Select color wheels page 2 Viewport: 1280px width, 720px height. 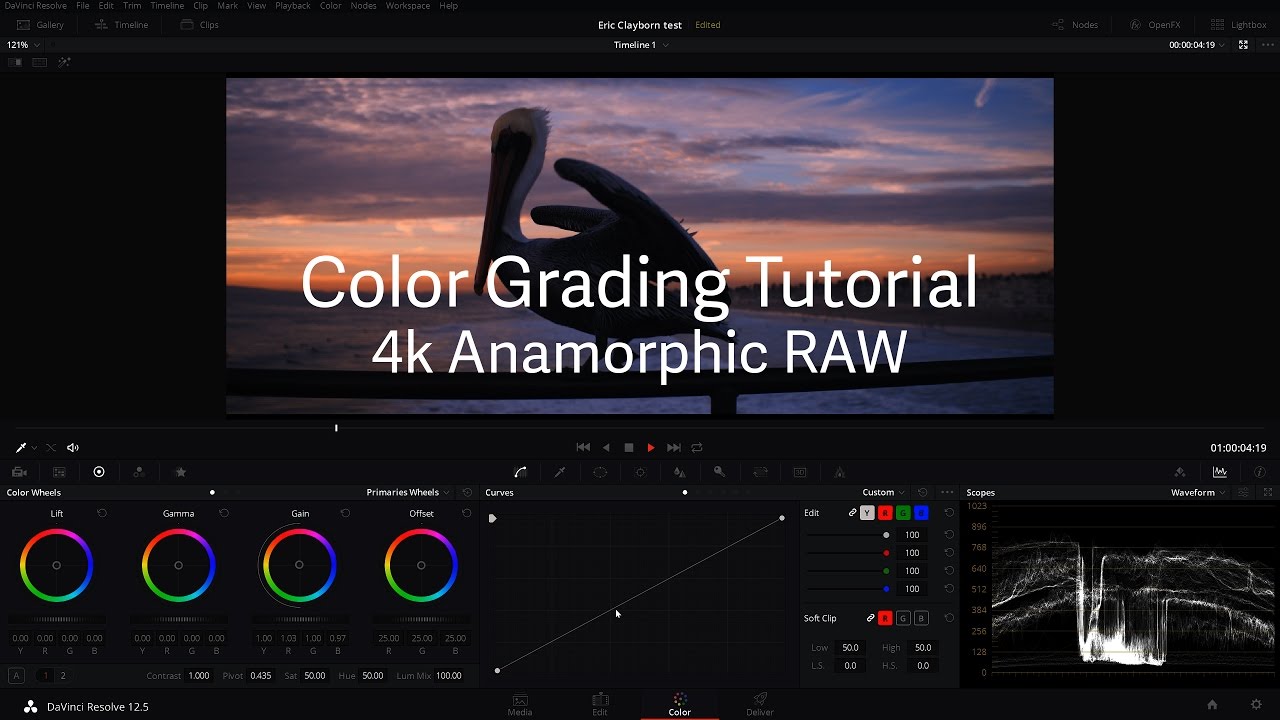click(x=62, y=676)
